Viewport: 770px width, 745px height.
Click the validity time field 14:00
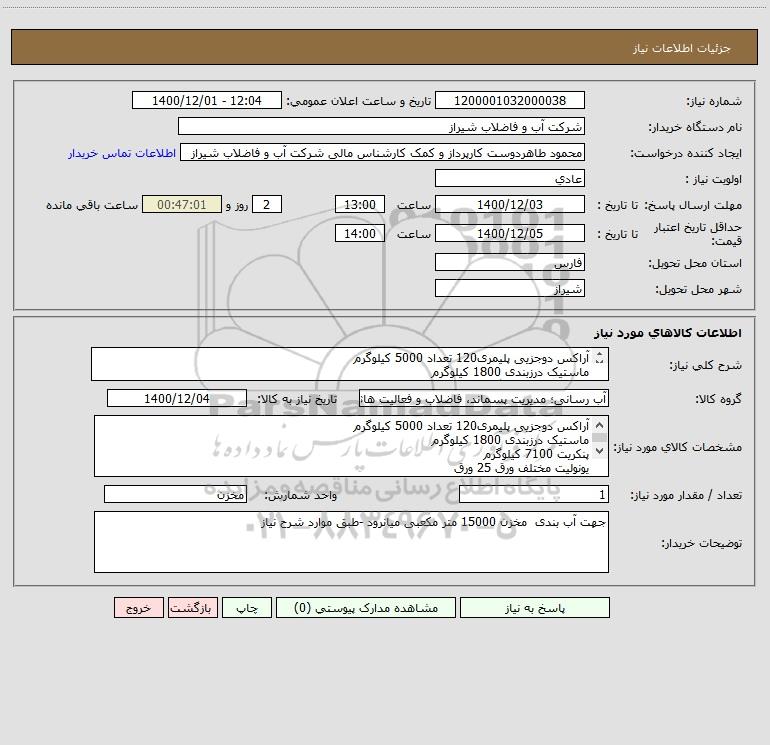[359, 233]
